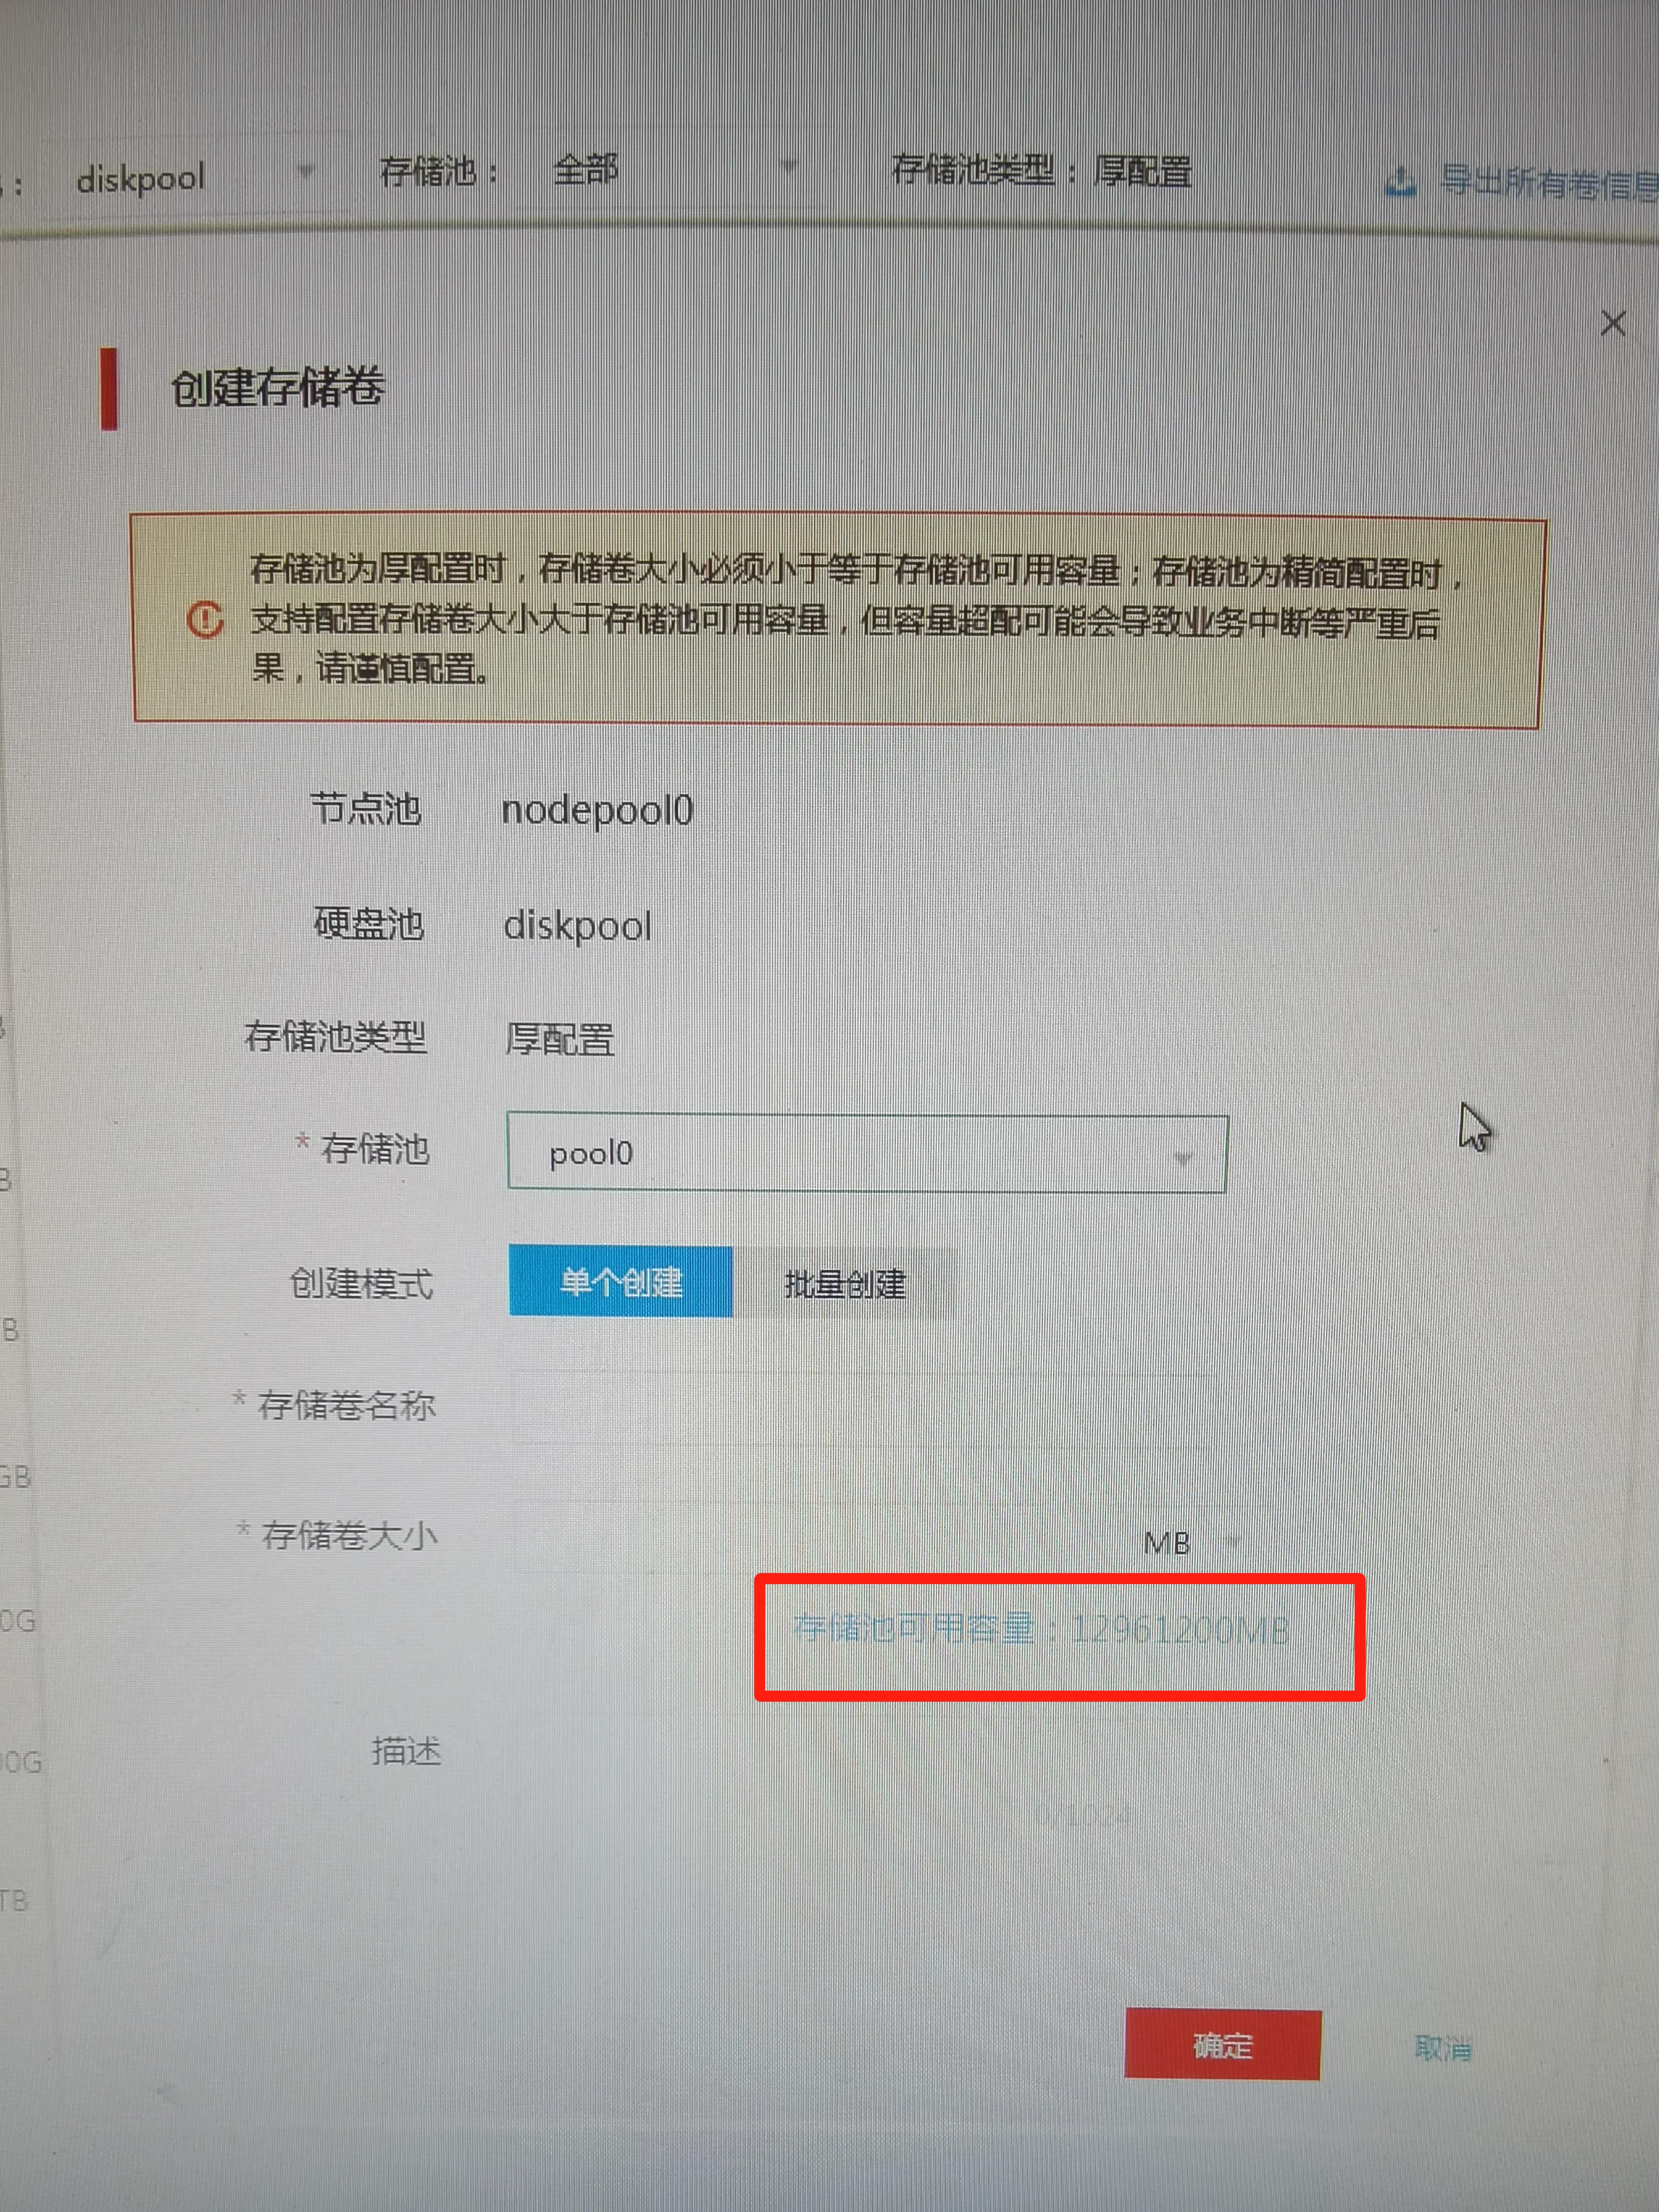Open the pool0 storage pool dropdown

coord(867,1153)
